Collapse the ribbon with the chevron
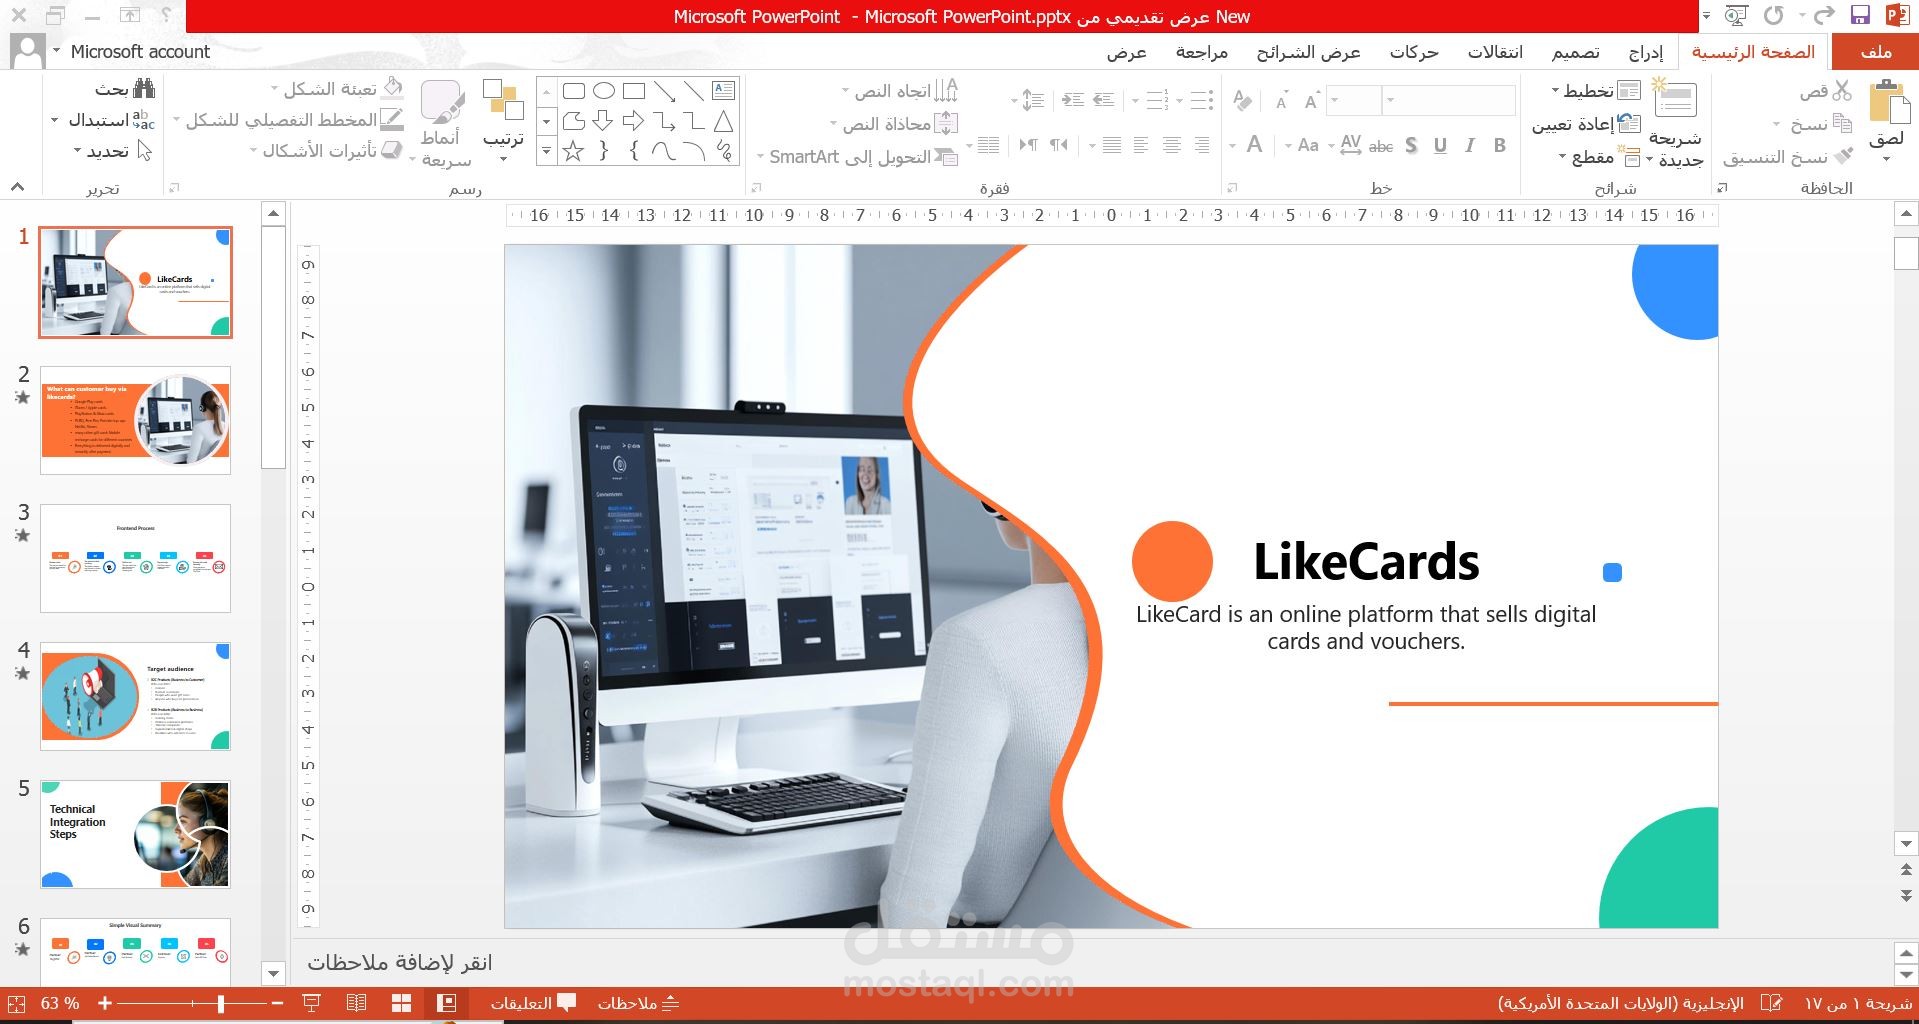 [17, 187]
